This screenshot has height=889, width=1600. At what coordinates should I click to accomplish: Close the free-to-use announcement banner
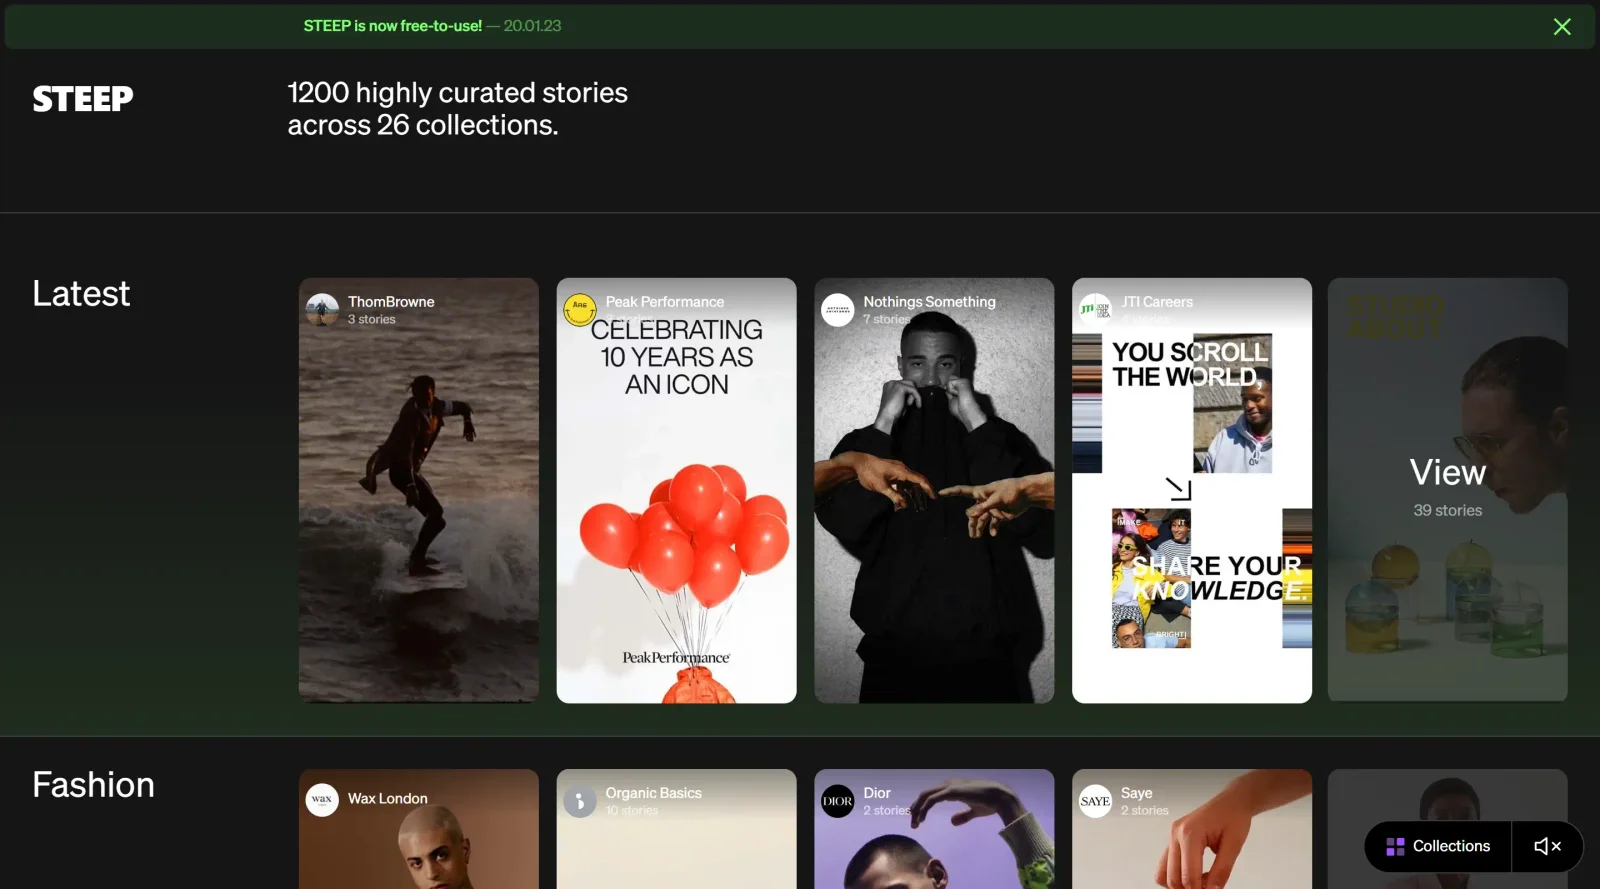[1562, 27]
